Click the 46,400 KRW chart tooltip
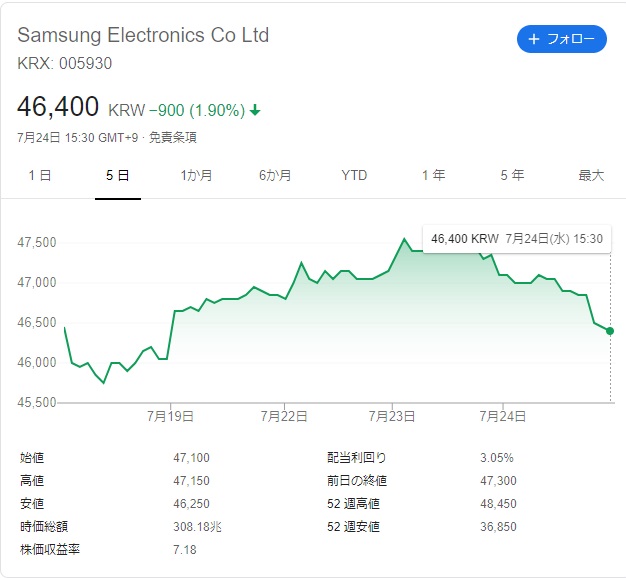This screenshot has width=626, height=578. (516, 239)
